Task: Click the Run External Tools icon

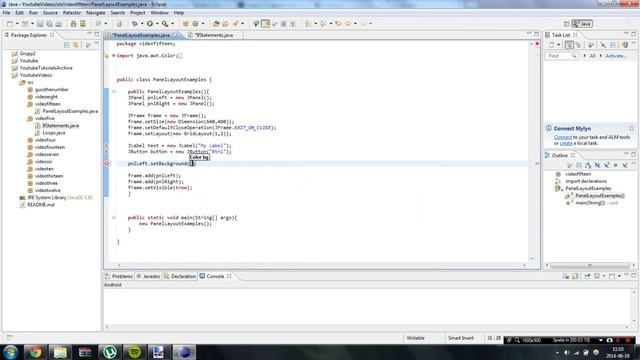Action: tap(164, 24)
